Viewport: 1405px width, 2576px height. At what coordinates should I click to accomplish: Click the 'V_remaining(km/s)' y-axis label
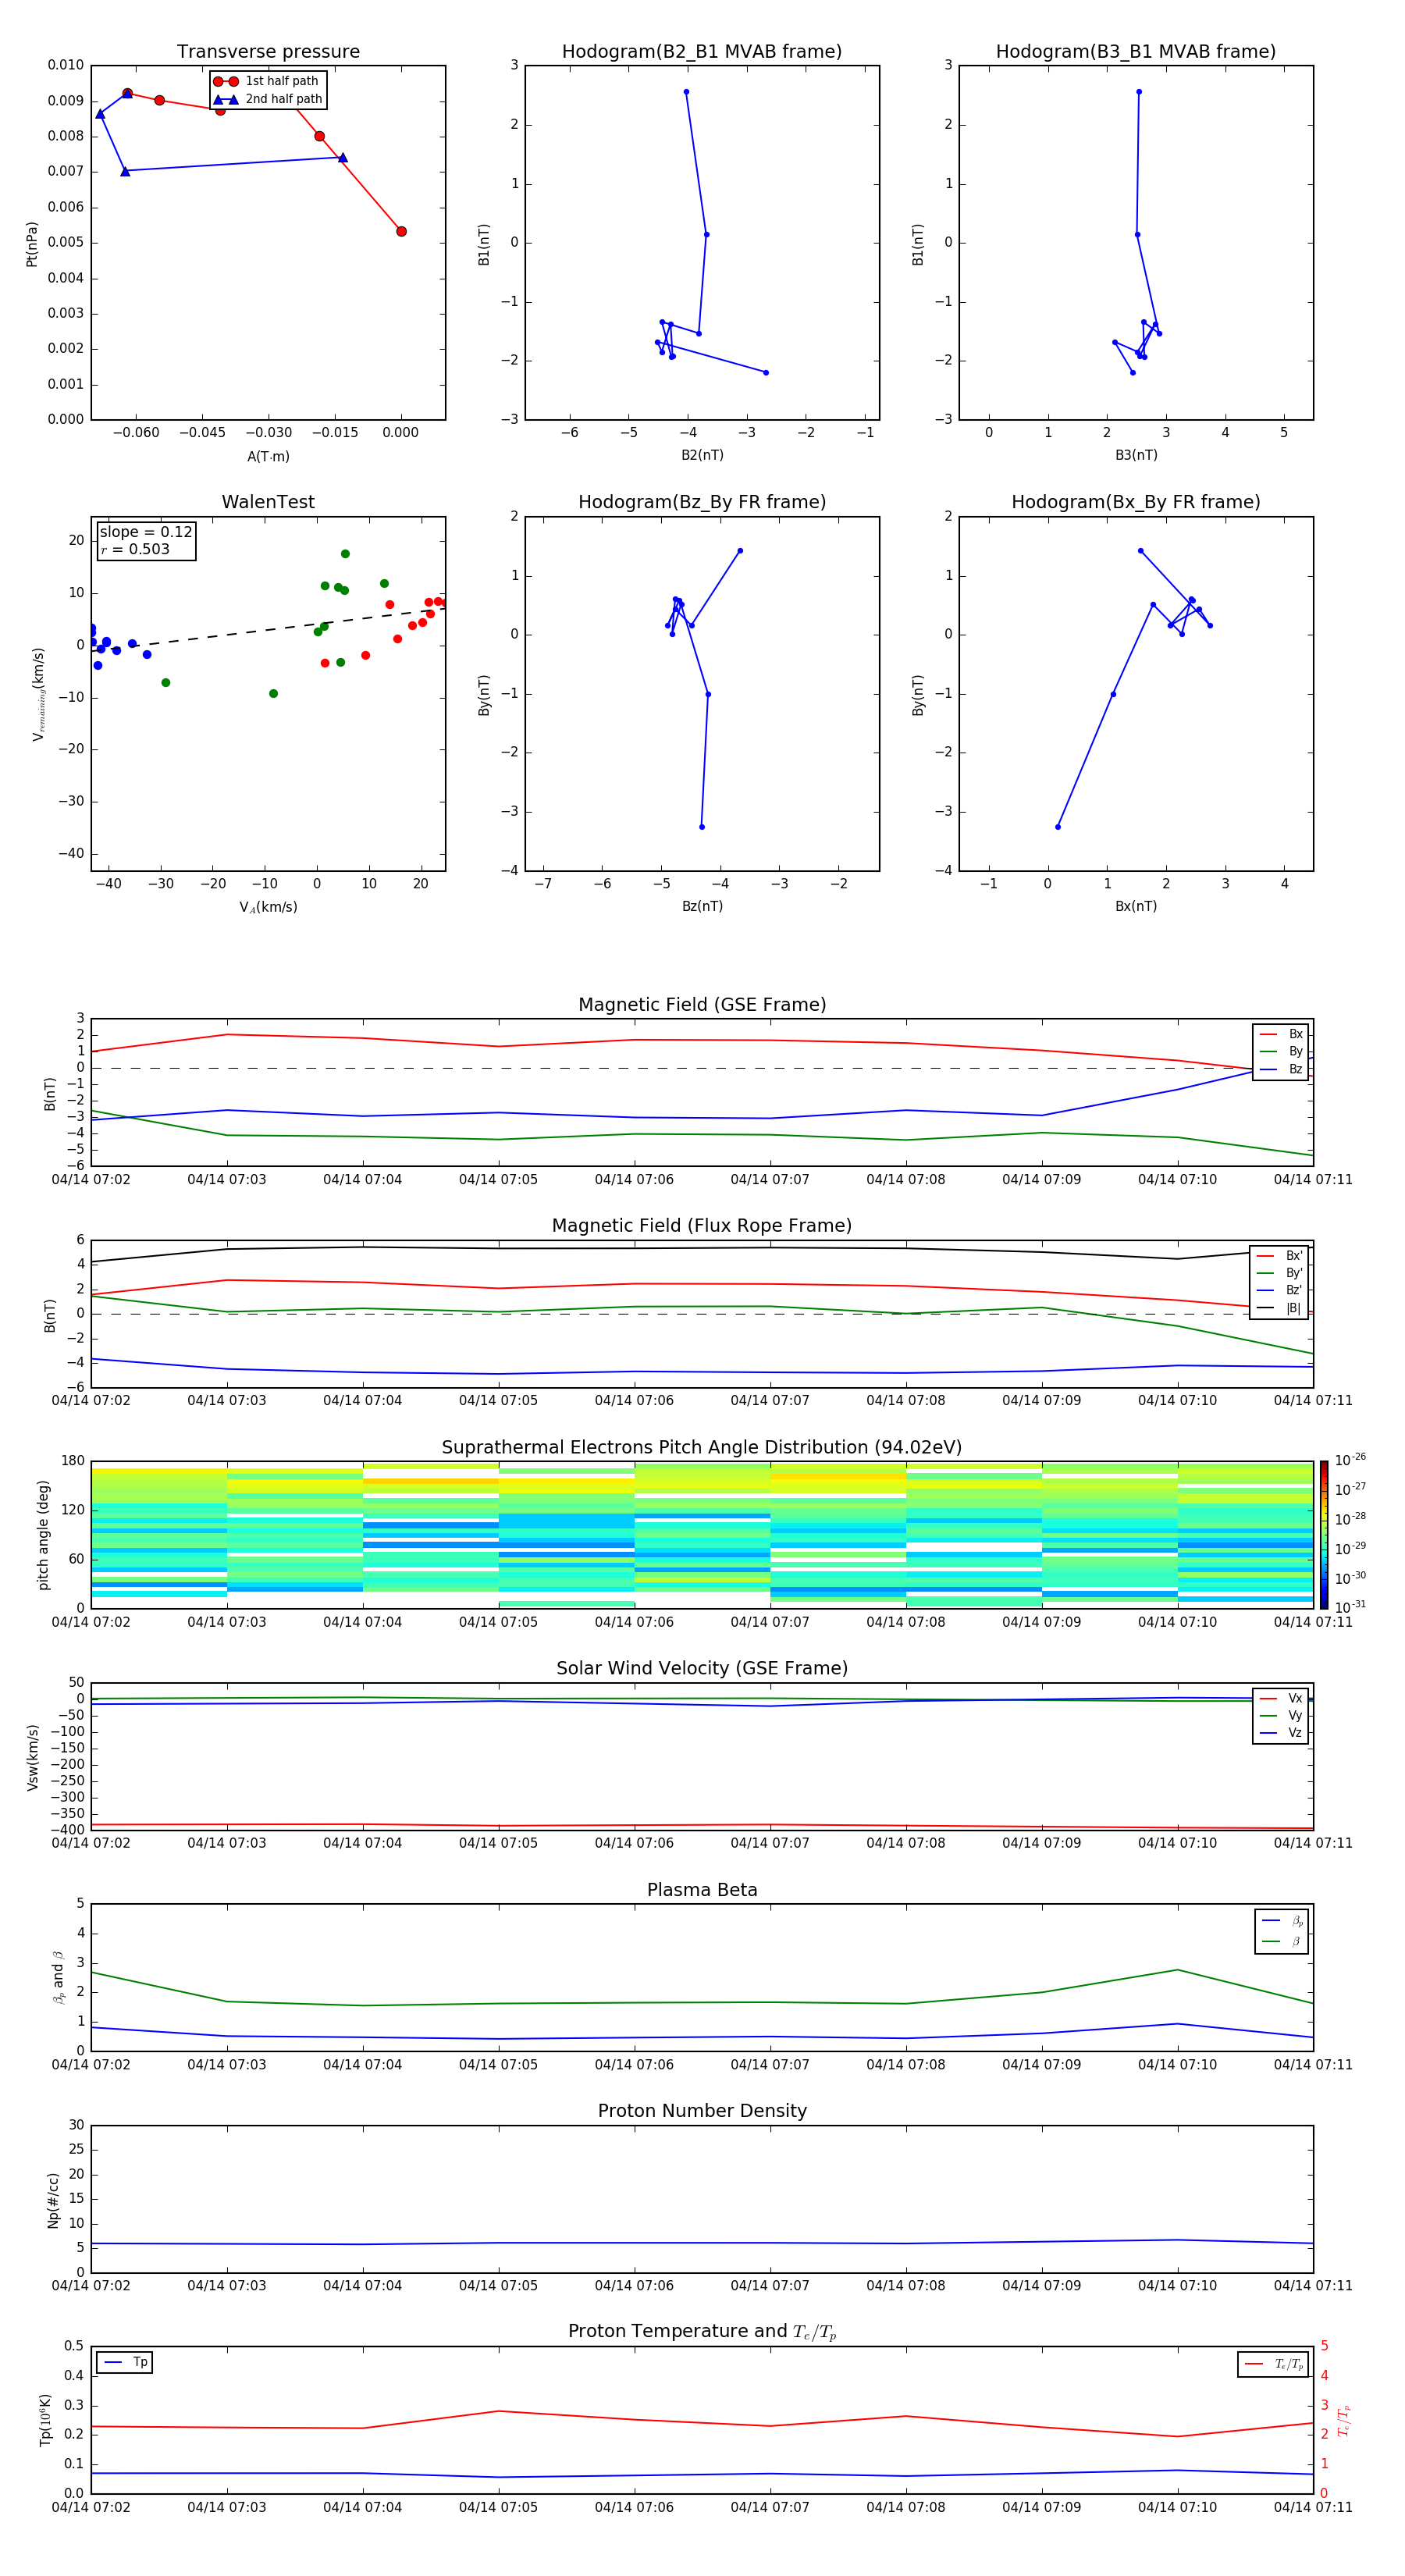pyautogui.click(x=39, y=694)
